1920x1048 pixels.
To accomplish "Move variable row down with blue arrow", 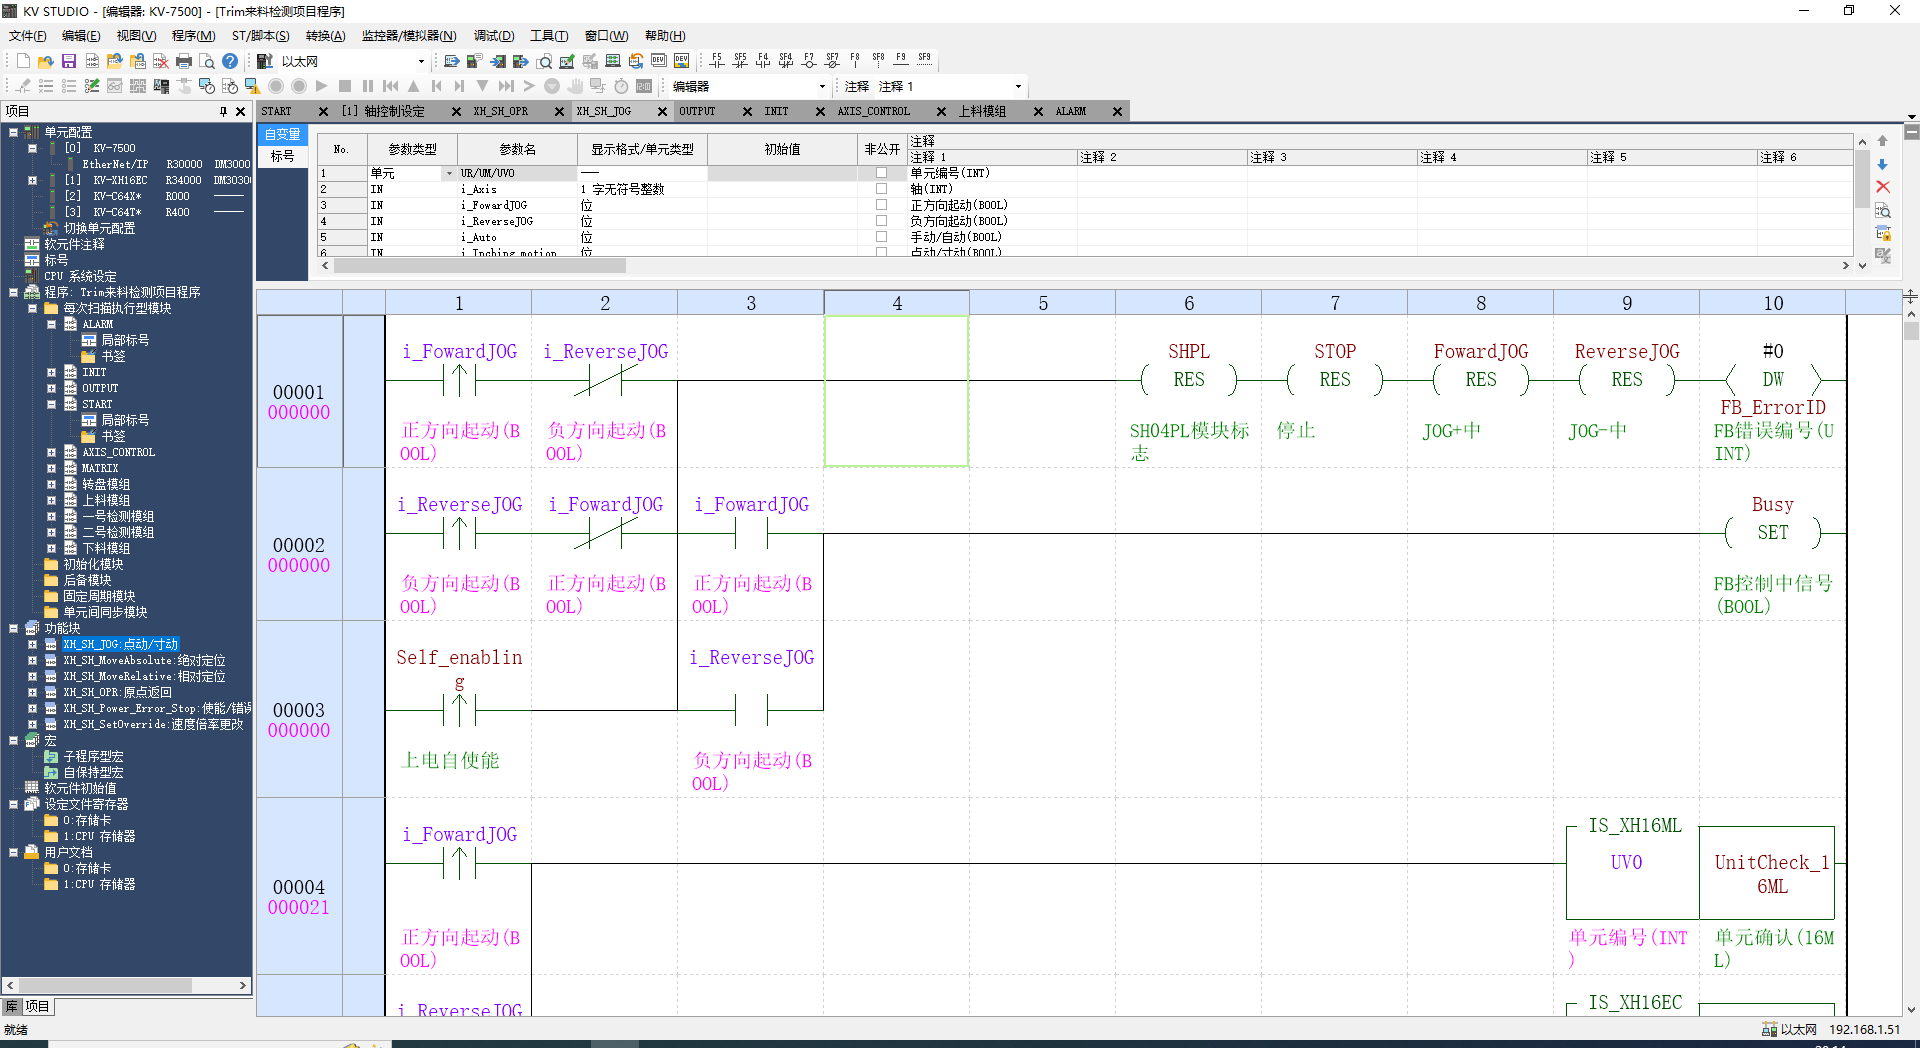I will coord(1883,164).
